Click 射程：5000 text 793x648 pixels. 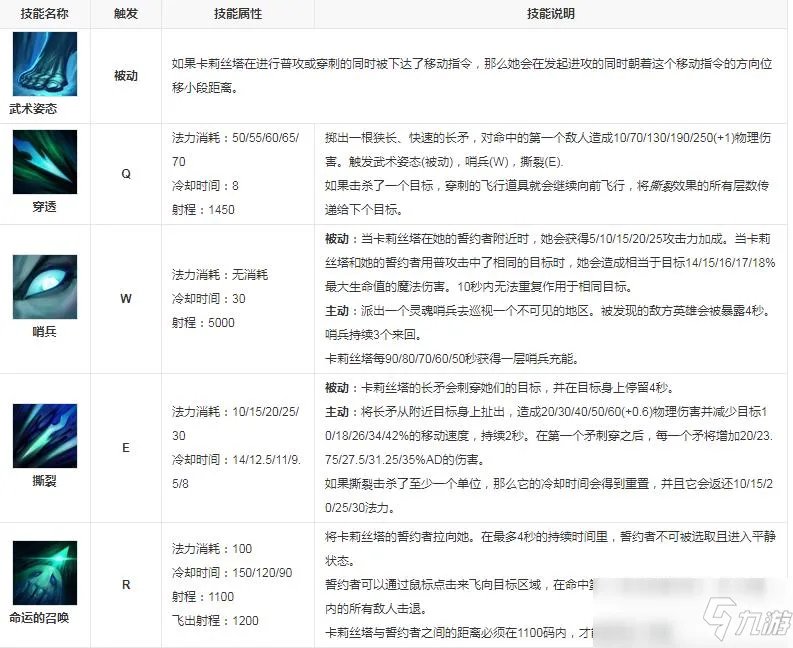click(x=203, y=322)
